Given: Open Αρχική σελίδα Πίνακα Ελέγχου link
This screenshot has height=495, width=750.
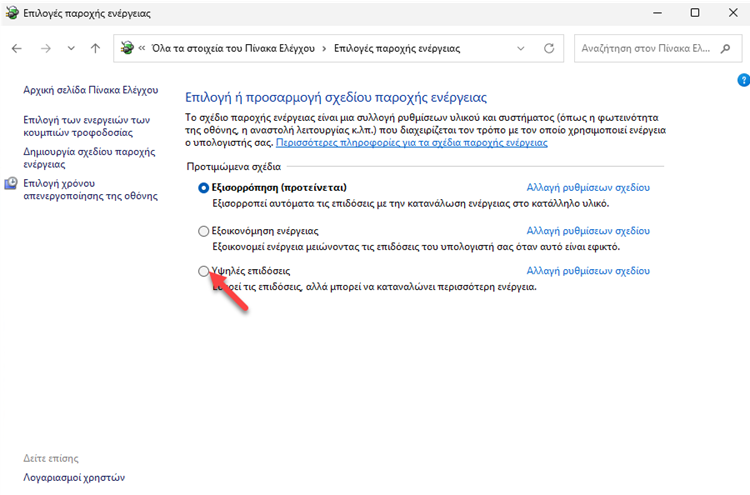Looking at the screenshot, I should click(x=90, y=90).
